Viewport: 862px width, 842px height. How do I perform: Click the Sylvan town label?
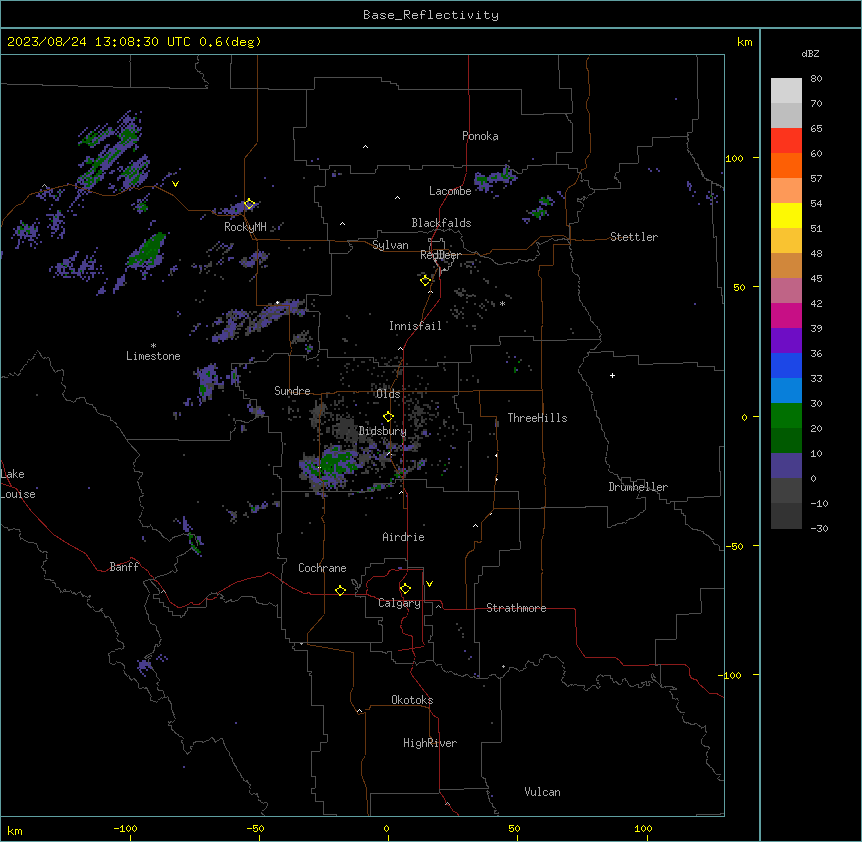pyautogui.click(x=390, y=245)
